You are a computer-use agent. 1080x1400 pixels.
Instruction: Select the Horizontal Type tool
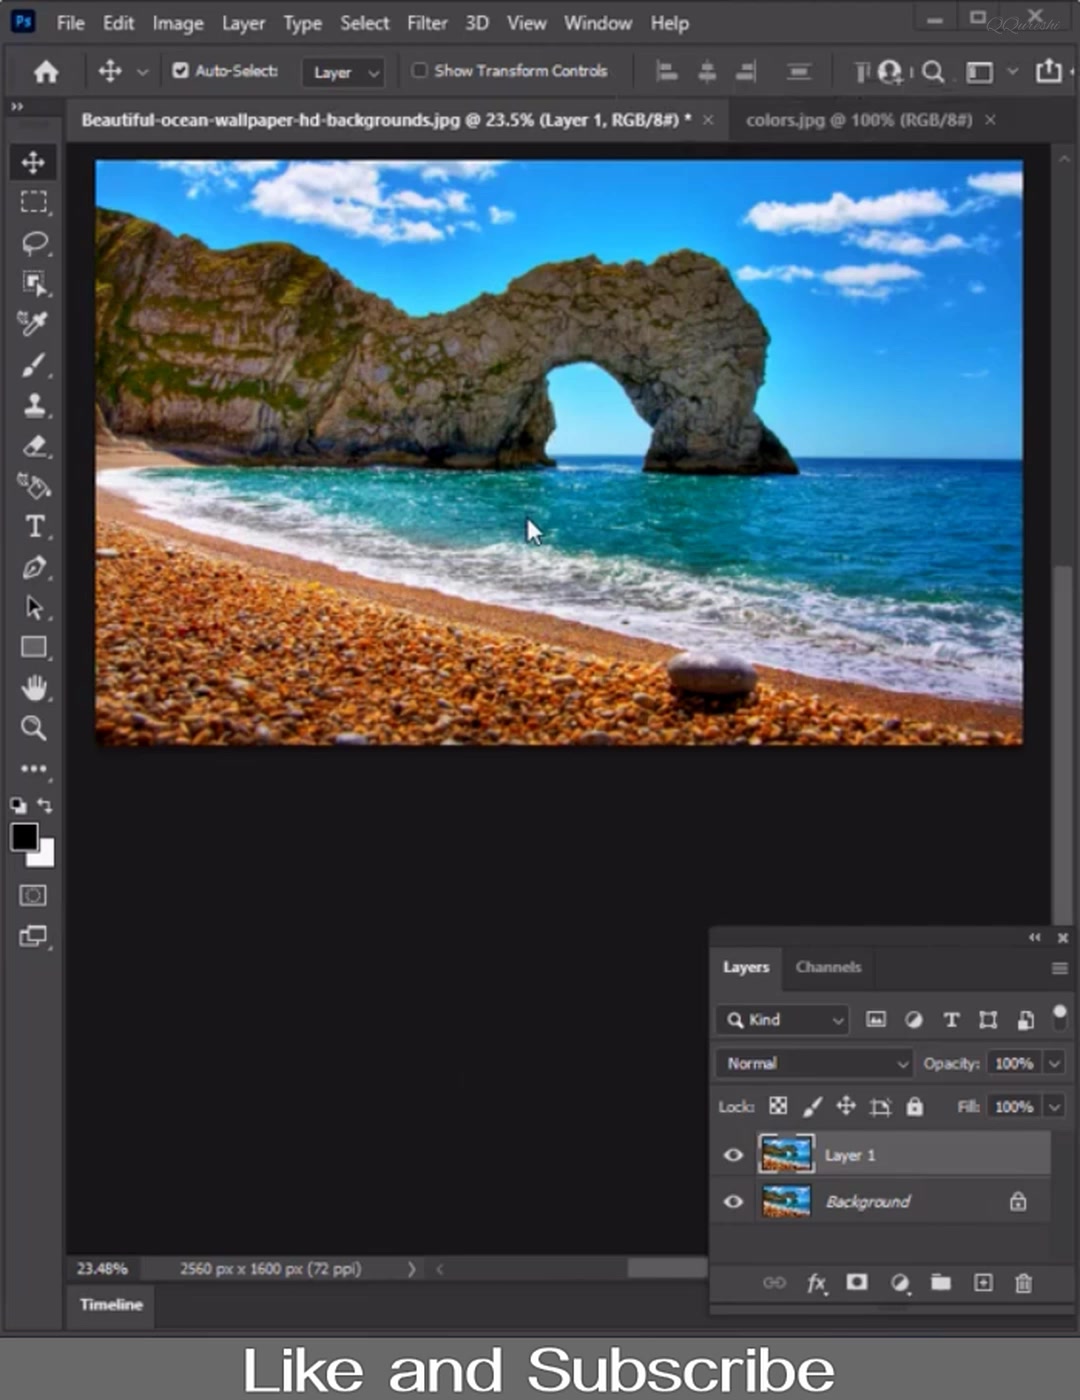coord(34,526)
